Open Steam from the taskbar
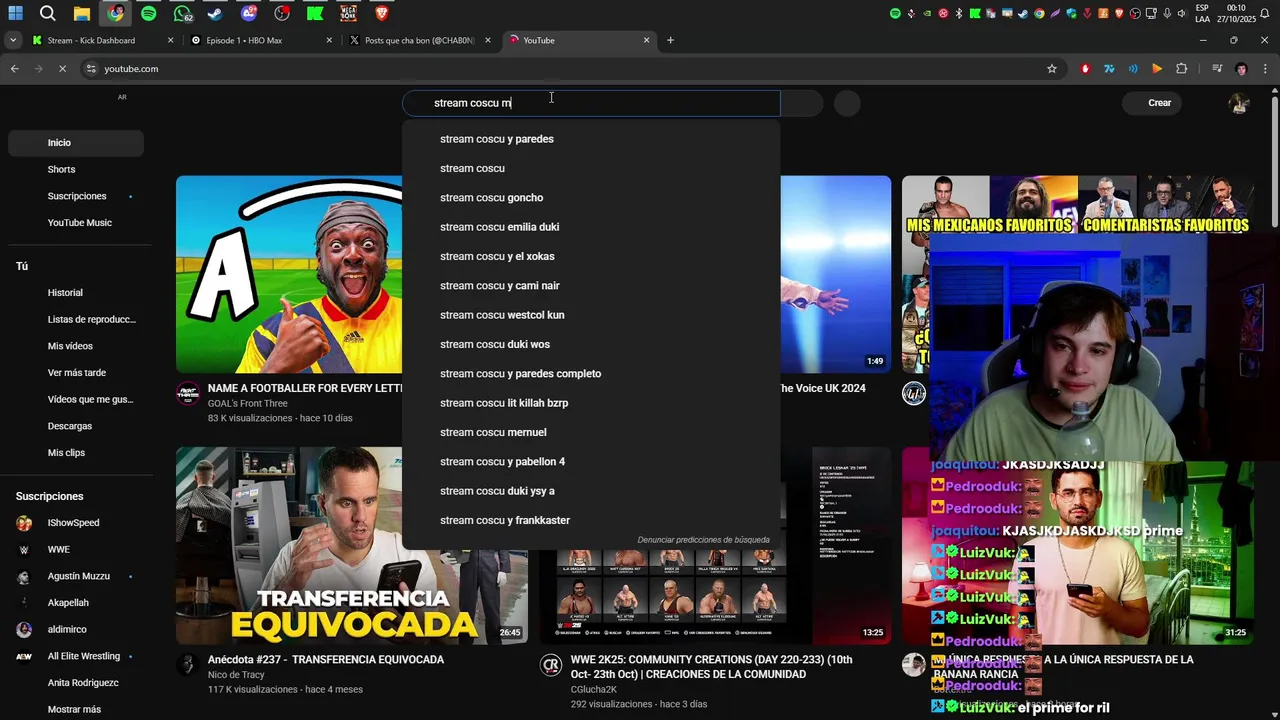Image resolution: width=1280 pixels, height=720 pixels. pyautogui.click(x=215, y=13)
